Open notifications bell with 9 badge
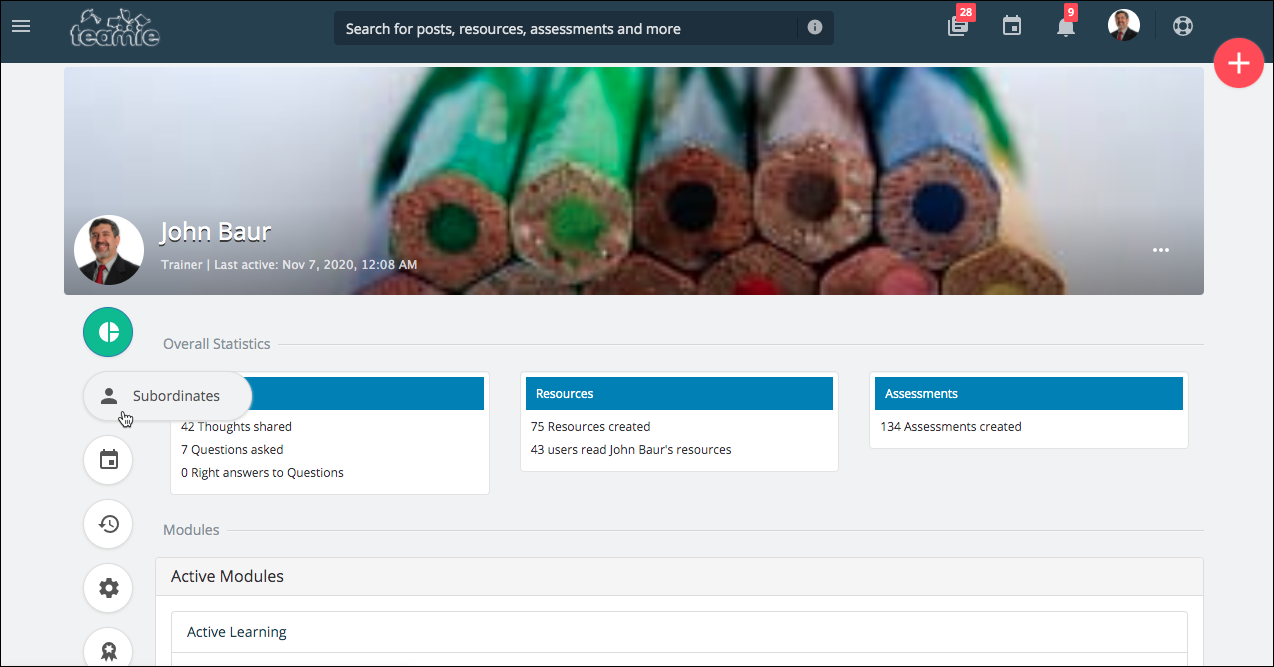The image size is (1274, 667). 1066,26
